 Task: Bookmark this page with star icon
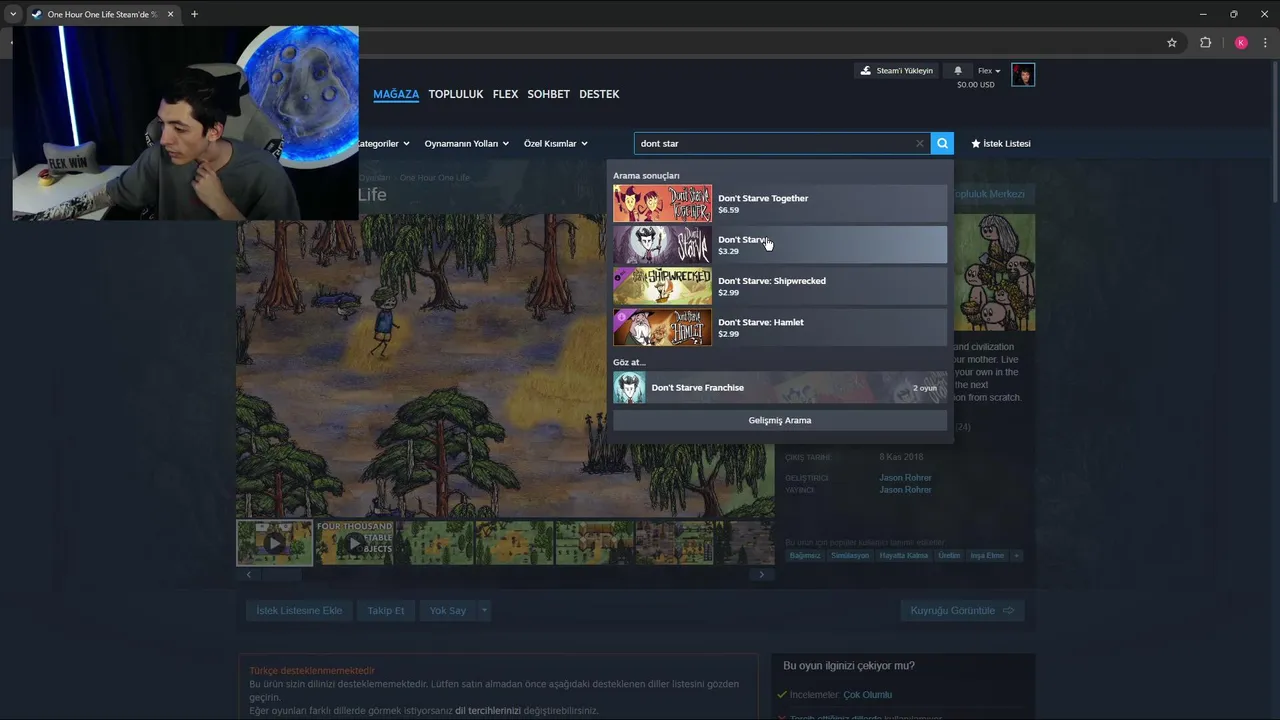pyautogui.click(x=1172, y=43)
